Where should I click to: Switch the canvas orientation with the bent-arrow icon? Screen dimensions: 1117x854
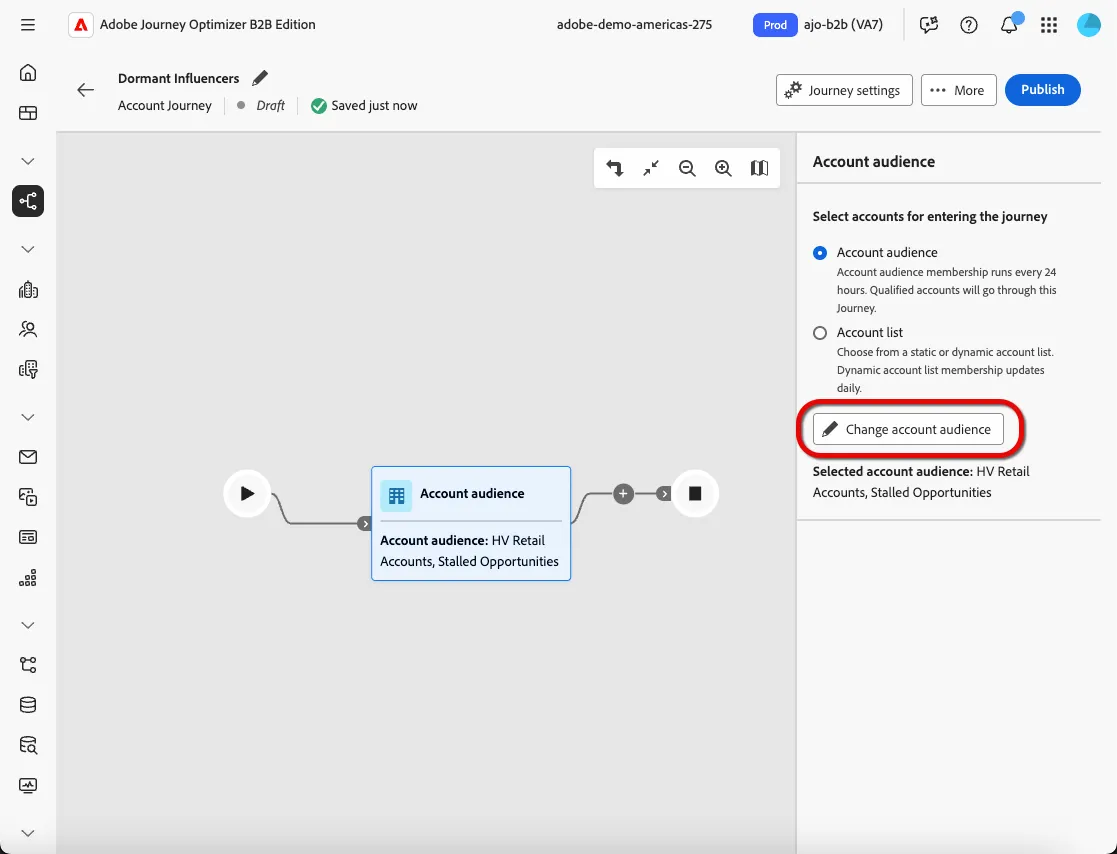coord(614,168)
